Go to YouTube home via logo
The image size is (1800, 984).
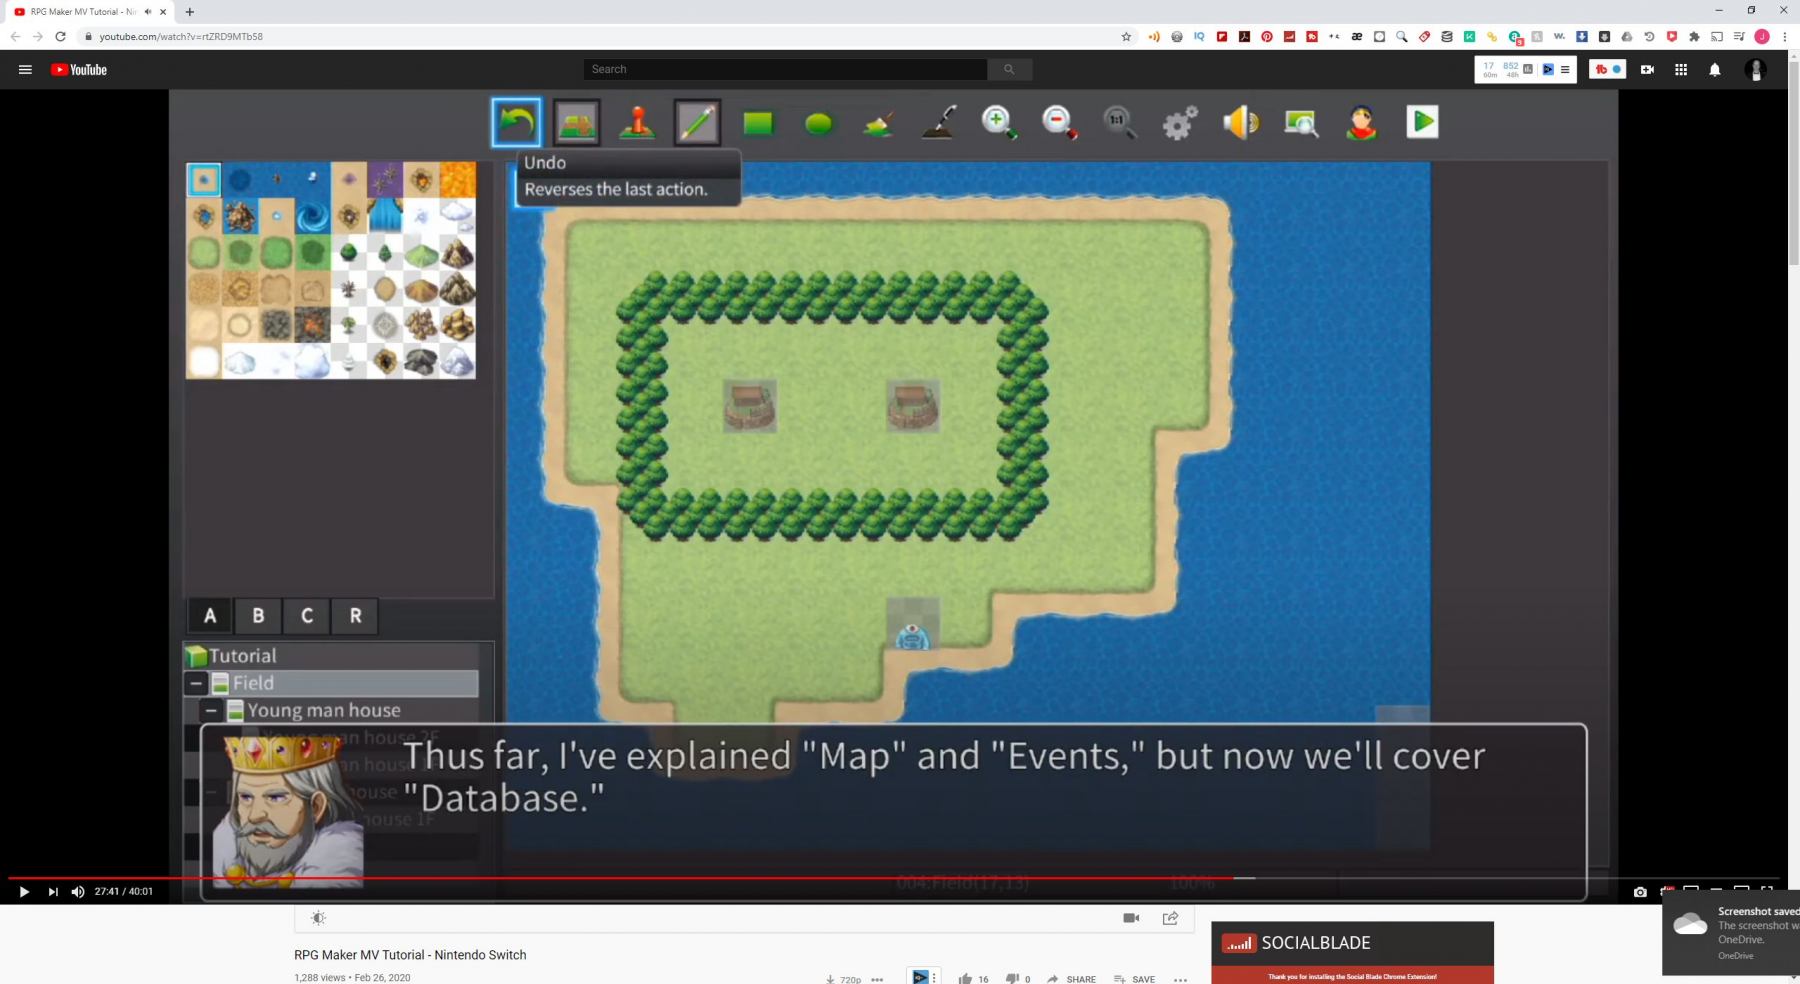point(79,69)
